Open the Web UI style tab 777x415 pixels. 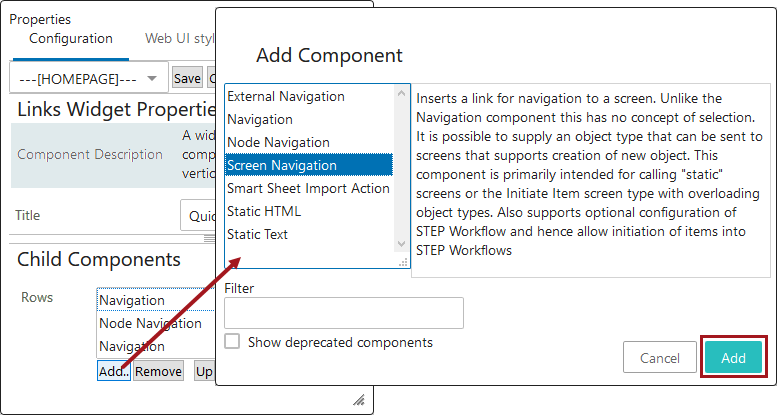(180, 39)
